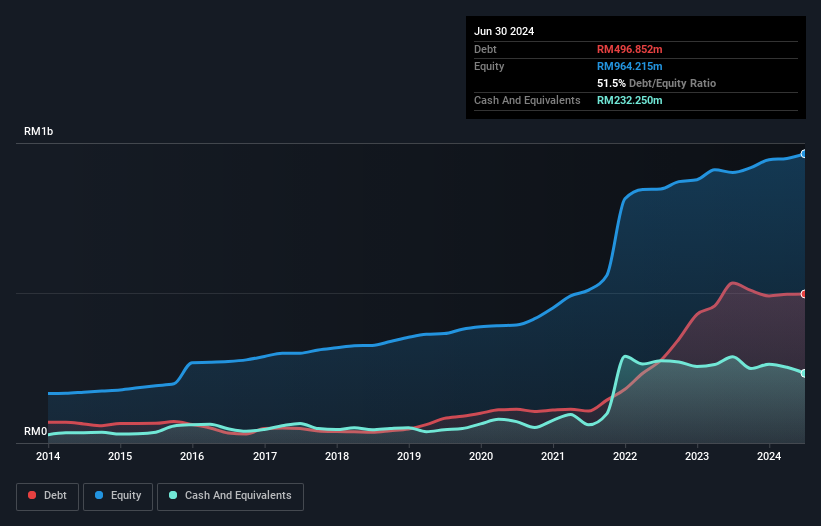821x526 pixels.
Task: Toggle Cash And Equivalents legend button
Action: pos(230,496)
